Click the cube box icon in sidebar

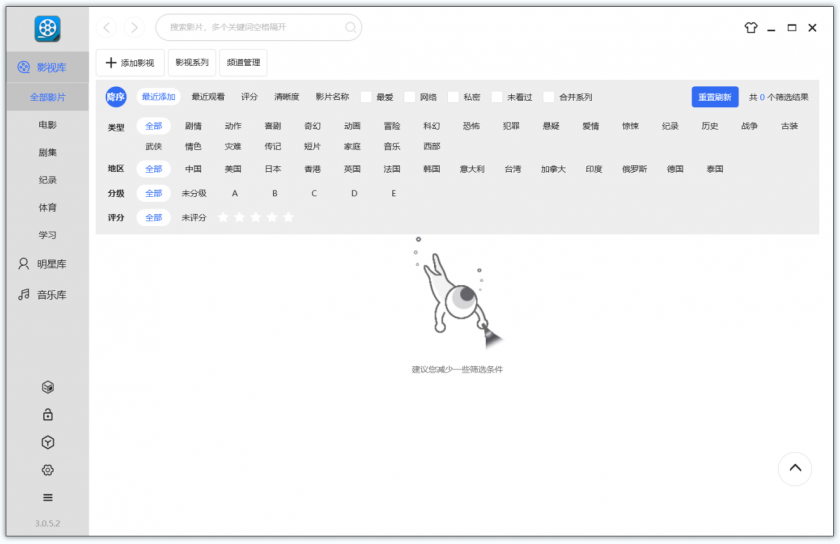pos(47,387)
